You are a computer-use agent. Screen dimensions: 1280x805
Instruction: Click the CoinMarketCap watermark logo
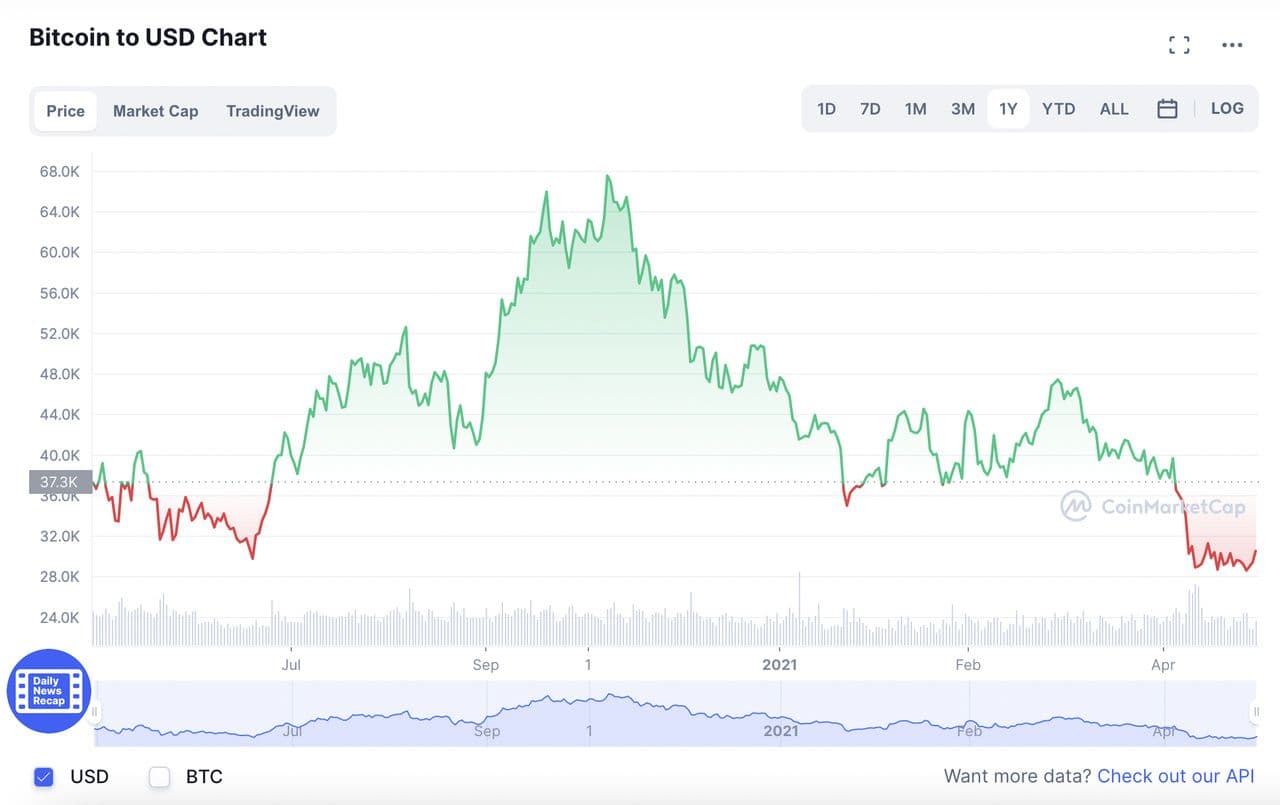1153,506
